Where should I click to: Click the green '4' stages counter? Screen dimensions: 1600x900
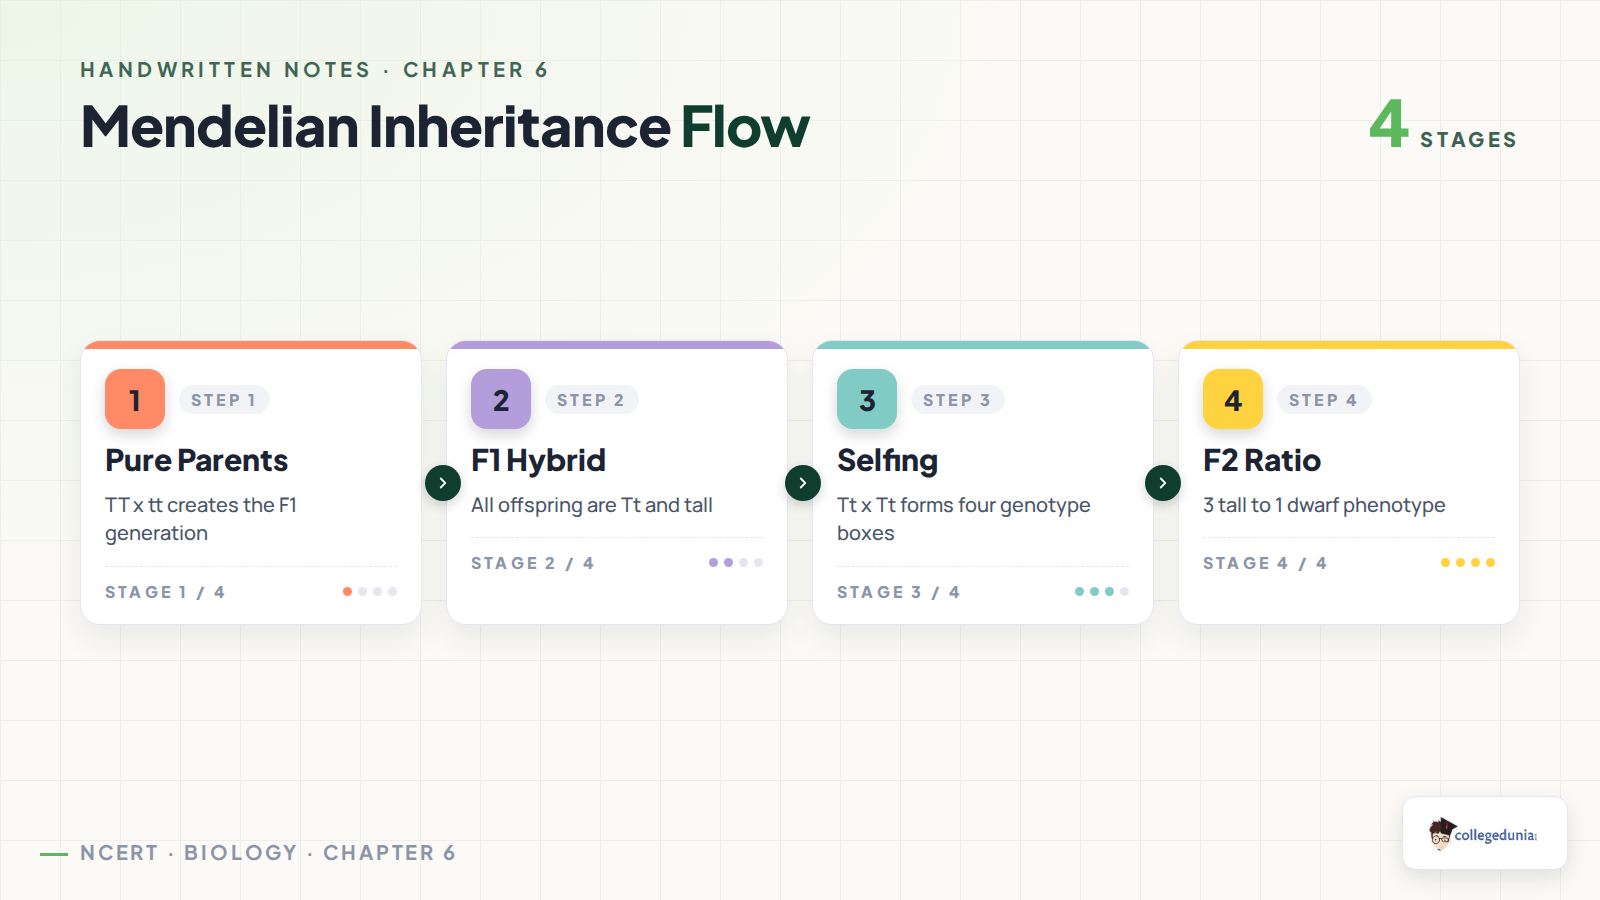click(x=1389, y=124)
